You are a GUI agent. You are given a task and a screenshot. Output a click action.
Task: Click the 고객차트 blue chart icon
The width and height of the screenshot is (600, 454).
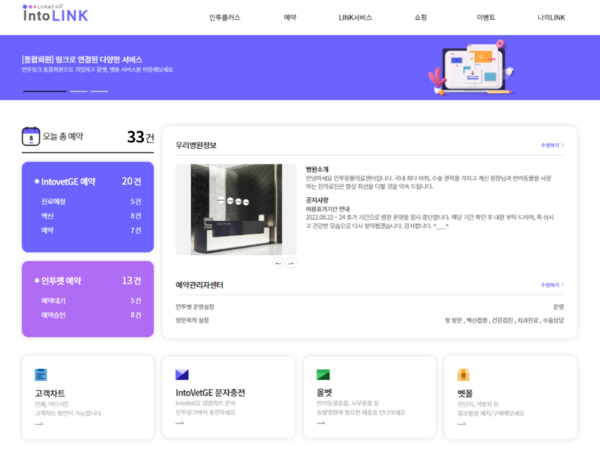40,375
